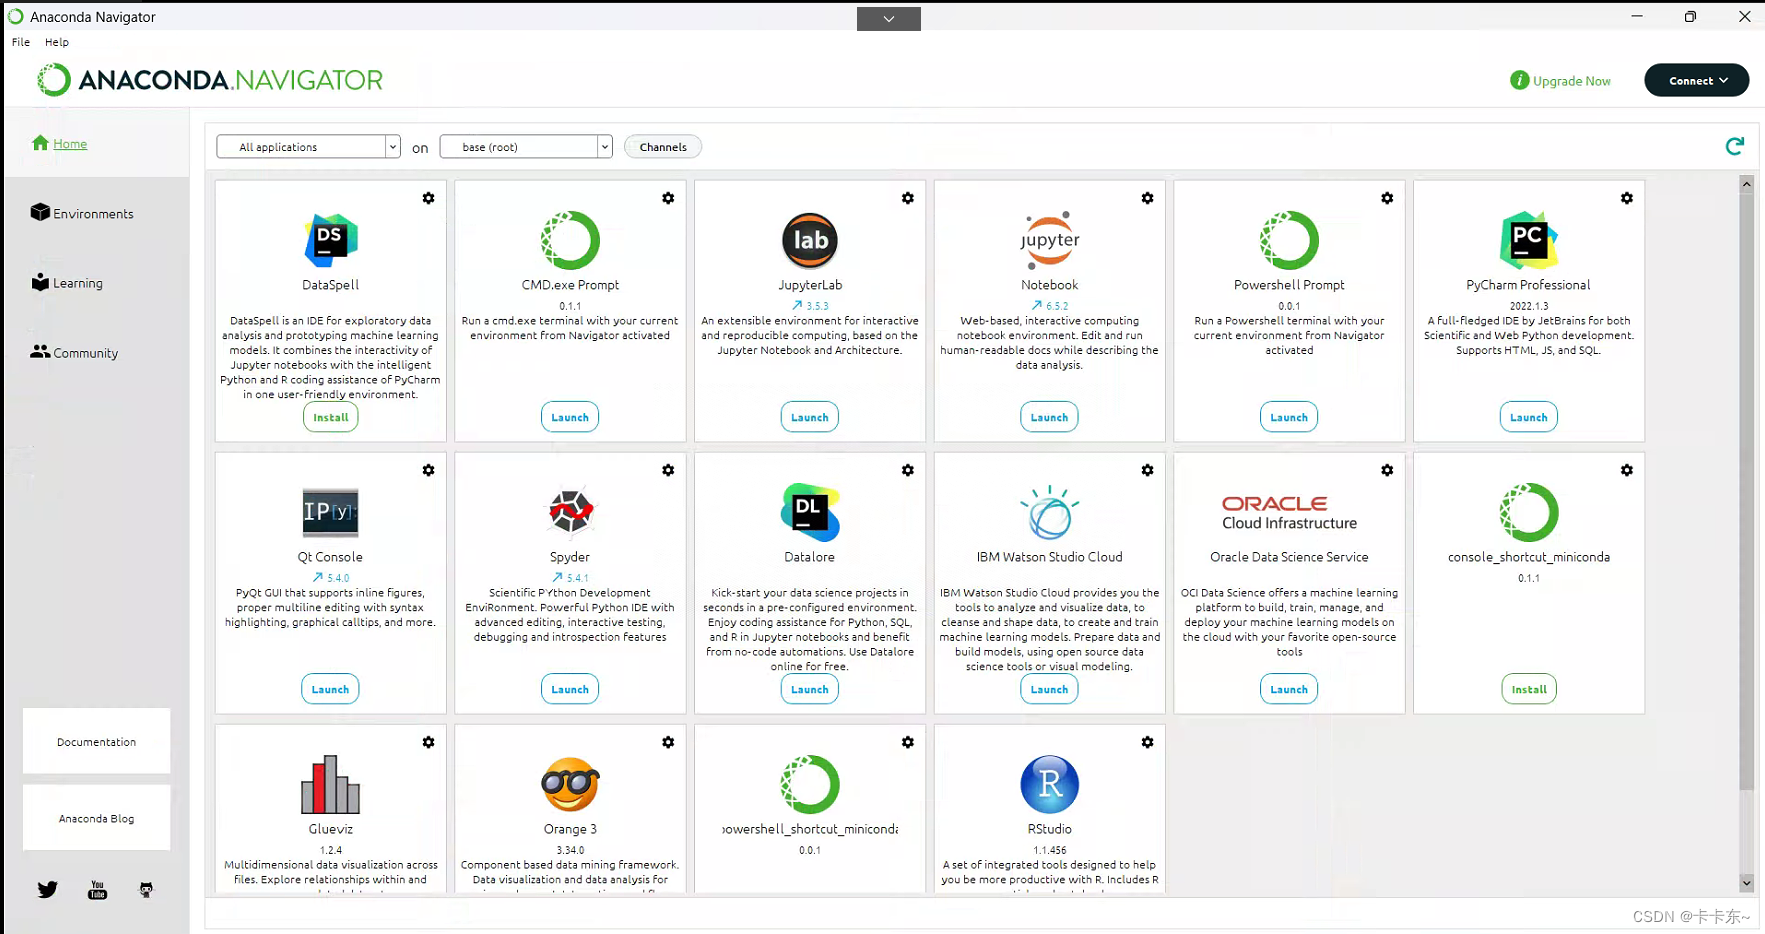Image resolution: width=1765 pixels, height=934 pixels.
Task: Launch Datalore
Action: (810, 689)
